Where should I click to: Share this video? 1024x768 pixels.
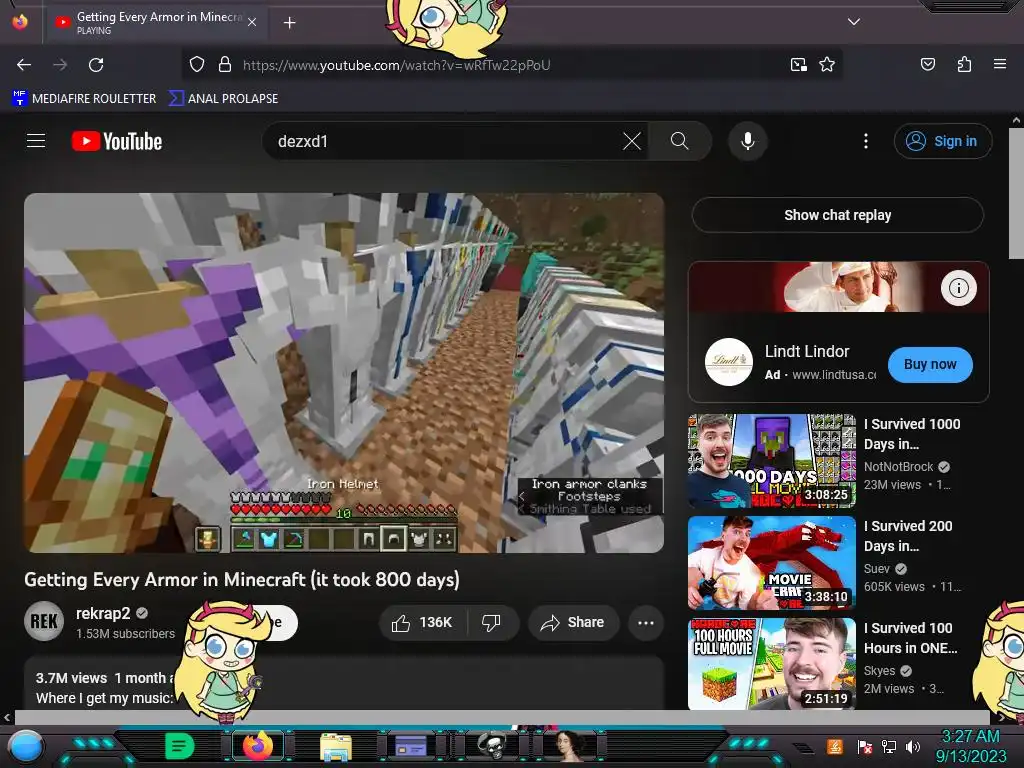click(572, 622)
